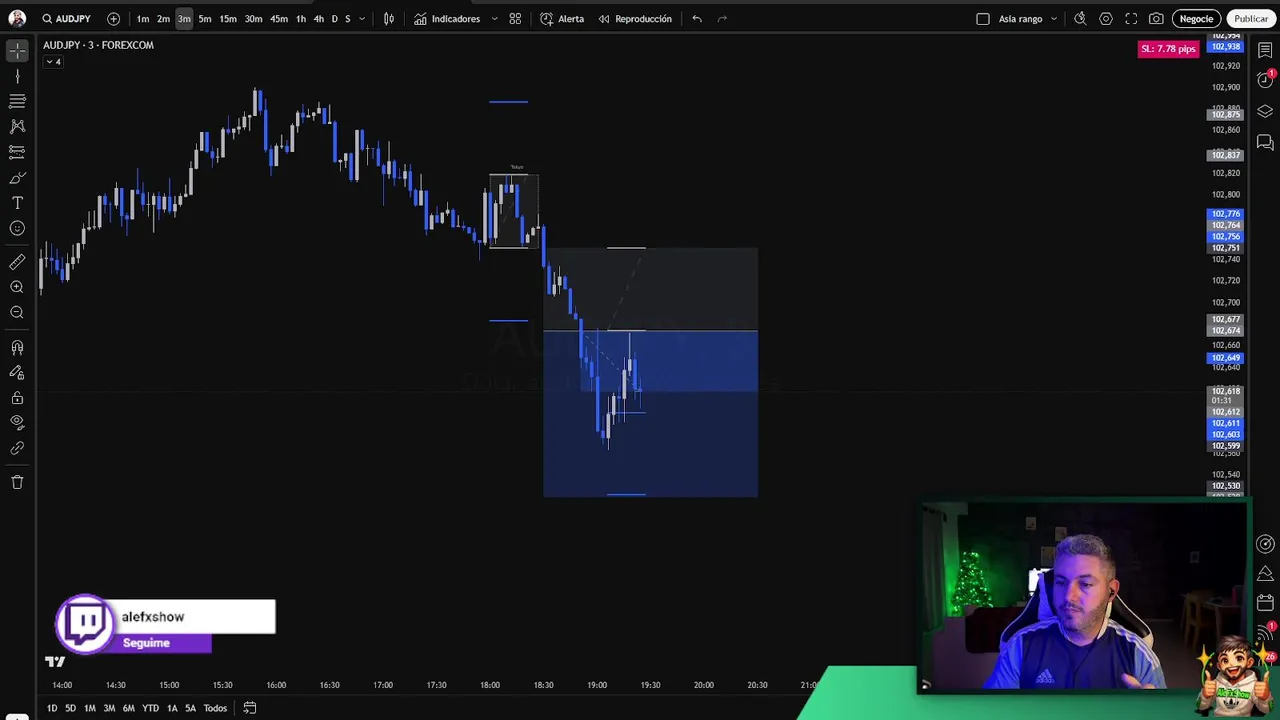1280x720 pixels.
Task: Open the chart patterns tool
Action: coord(17,126)
